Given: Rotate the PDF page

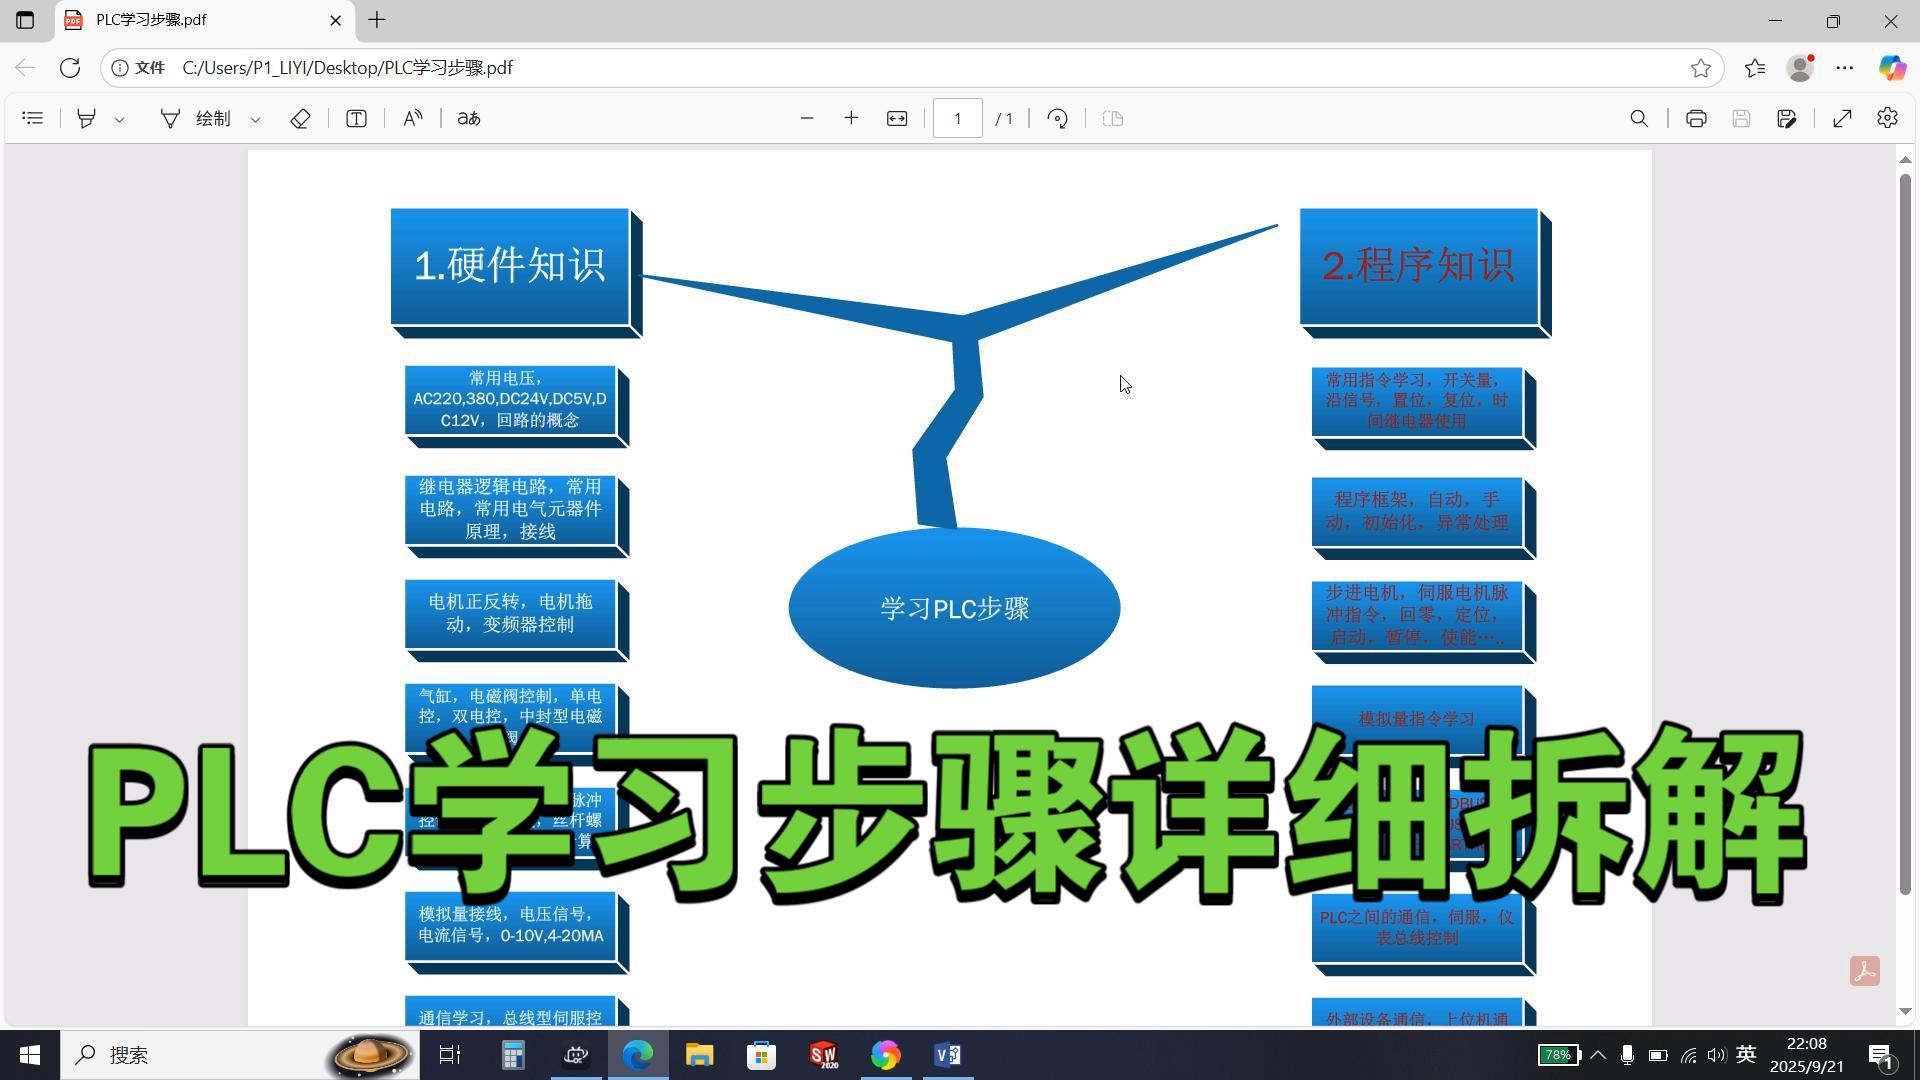Looking at the screenshot, I should pyautogui.click(x=1057, y=118).
